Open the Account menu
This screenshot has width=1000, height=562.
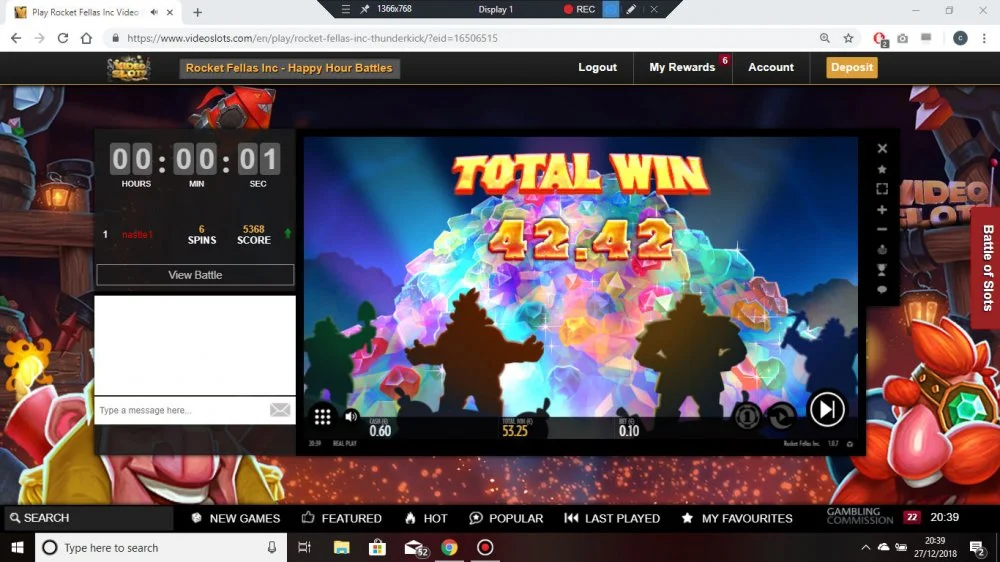tap(770, 67)
